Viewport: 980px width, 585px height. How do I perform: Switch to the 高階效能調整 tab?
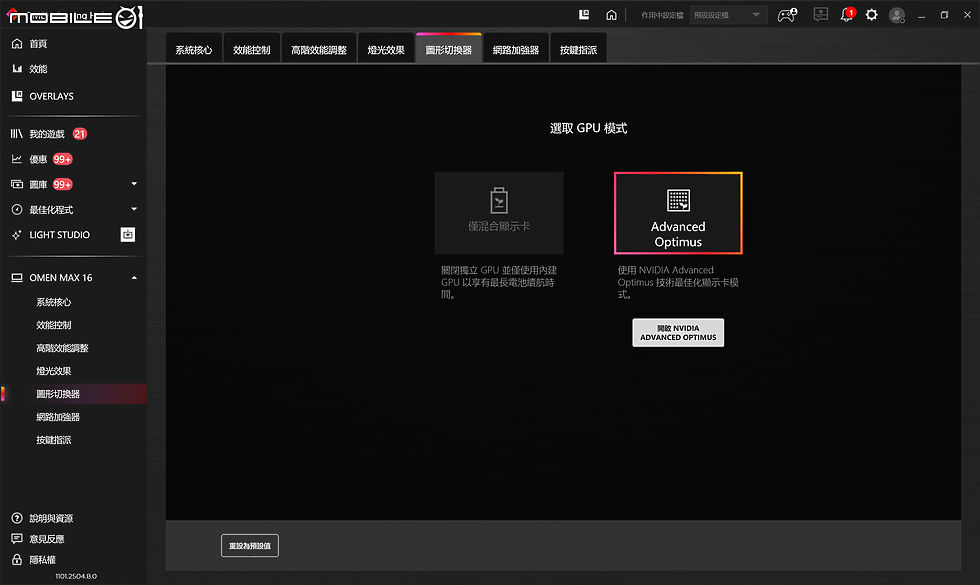pos(319,49)
